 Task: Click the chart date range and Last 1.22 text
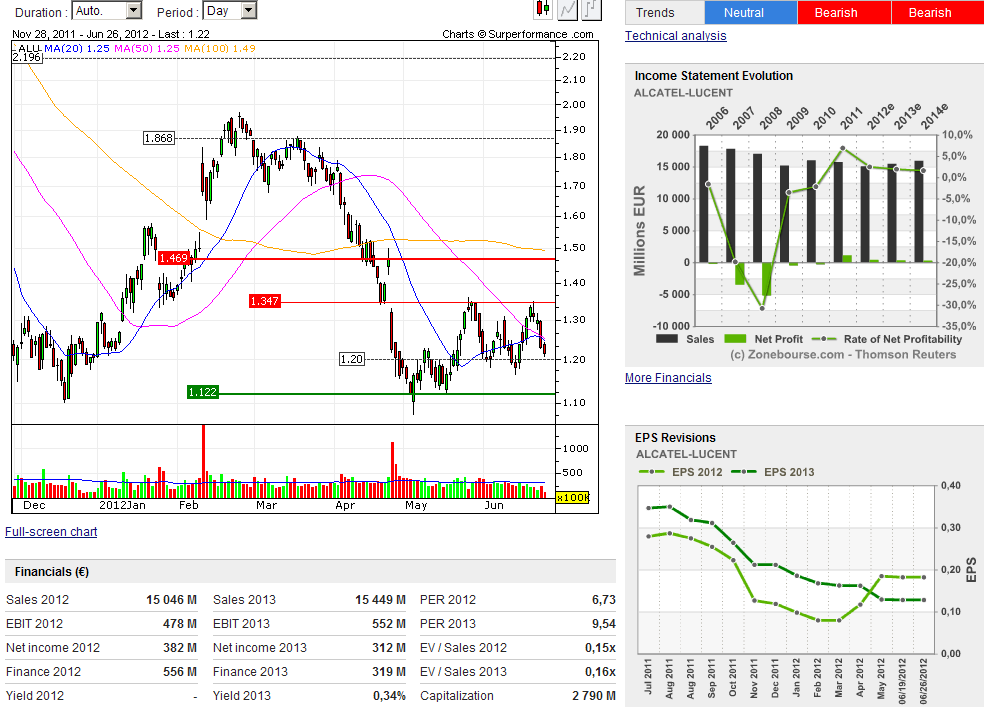point(110,34)
